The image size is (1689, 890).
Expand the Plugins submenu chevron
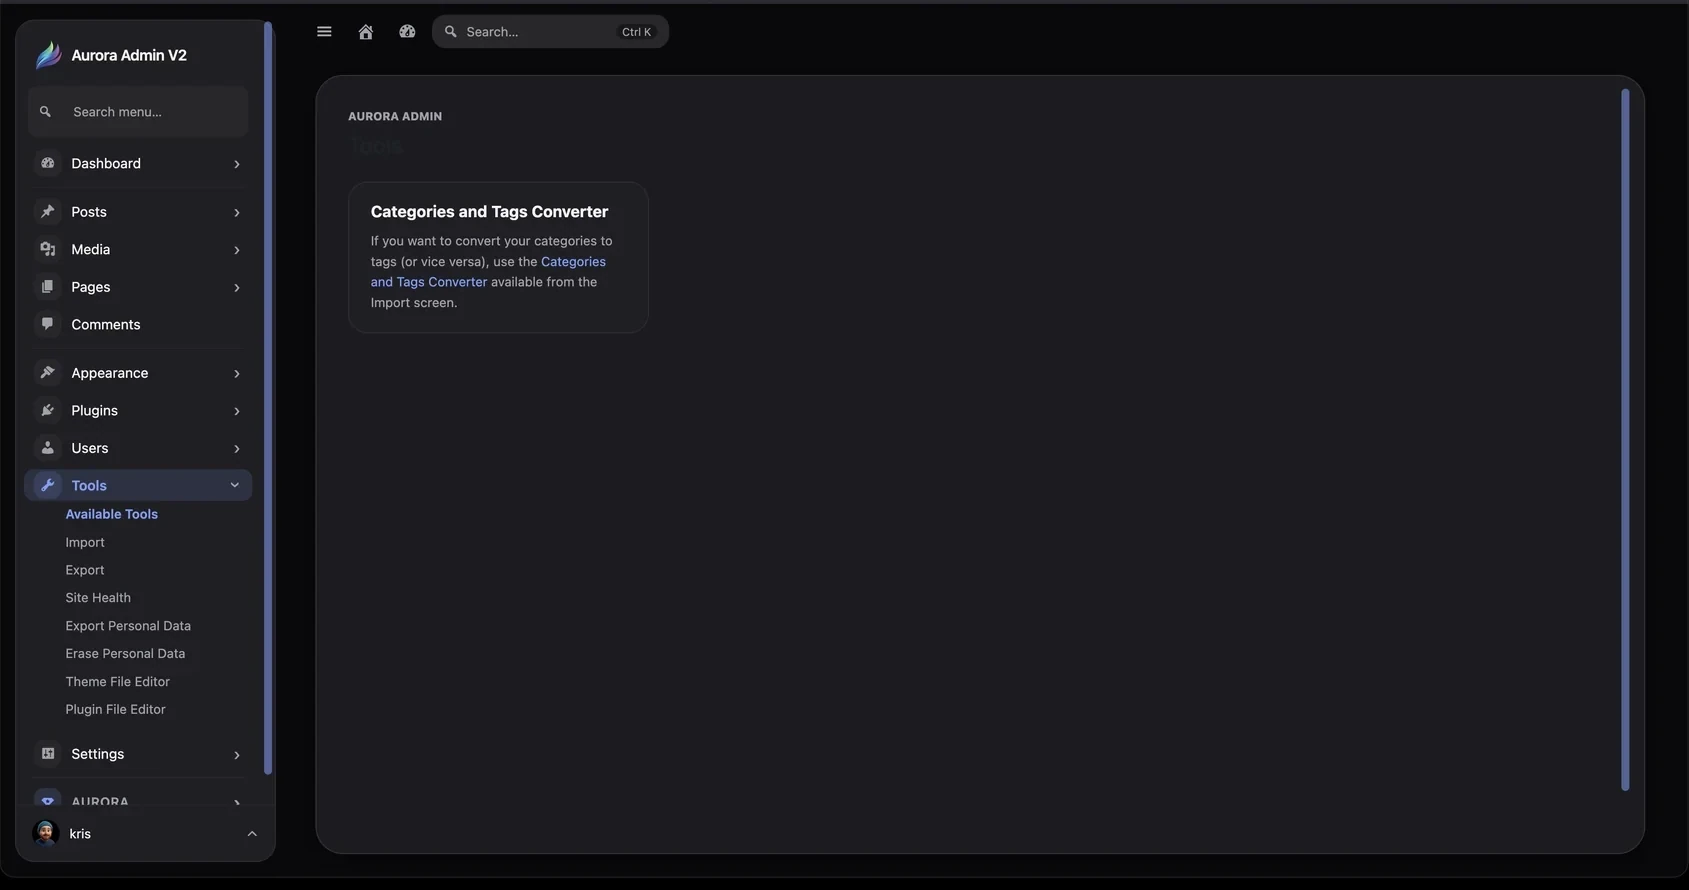click(x=237, y=411)
